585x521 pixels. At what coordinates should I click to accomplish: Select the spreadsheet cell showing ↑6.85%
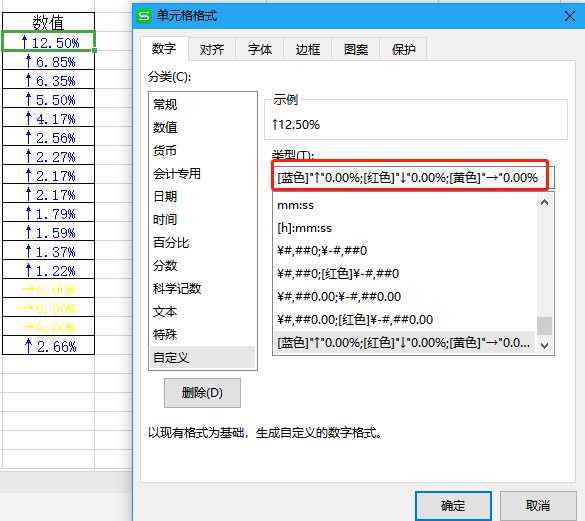click(49, 60)
